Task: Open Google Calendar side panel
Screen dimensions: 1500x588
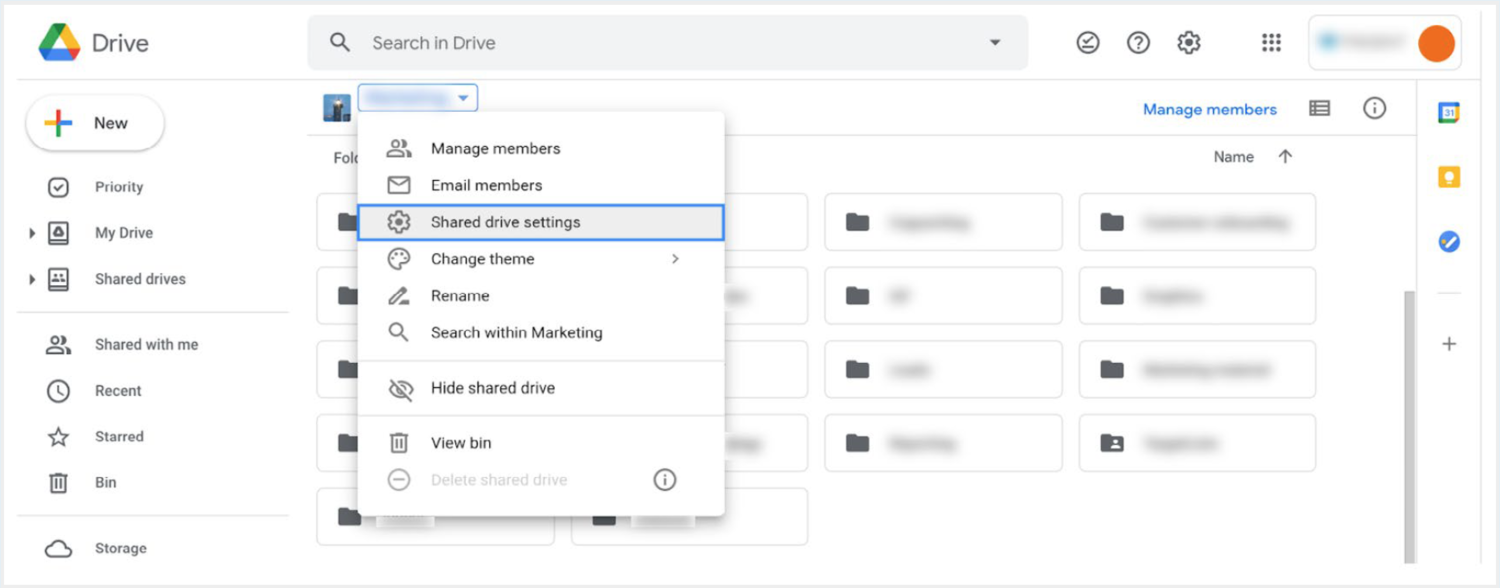Action: pos(1449,112)
